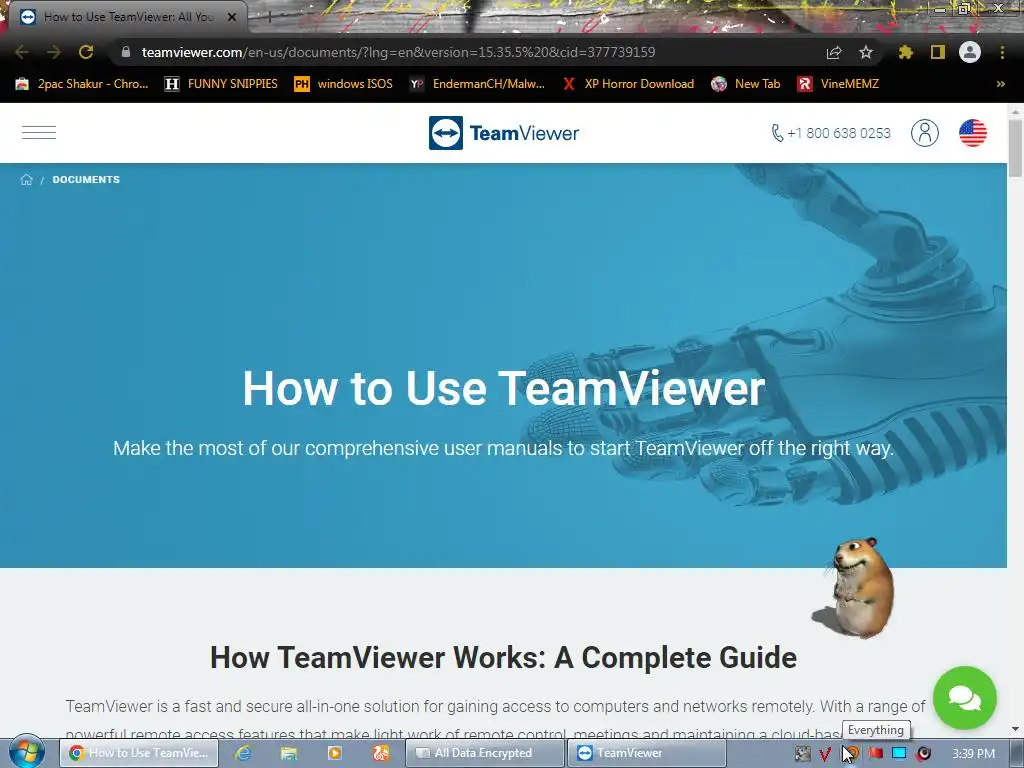
Task: Open the UC Browser taskbar icon
Action: (381, 753)
